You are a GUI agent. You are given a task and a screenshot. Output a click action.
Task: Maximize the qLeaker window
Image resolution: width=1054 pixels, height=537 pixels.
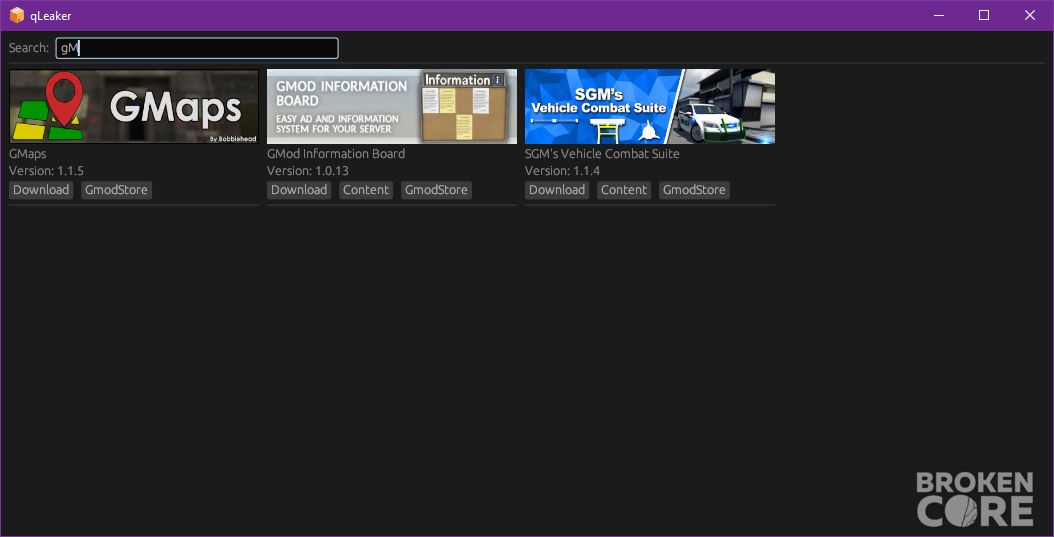tap(984, 15)
